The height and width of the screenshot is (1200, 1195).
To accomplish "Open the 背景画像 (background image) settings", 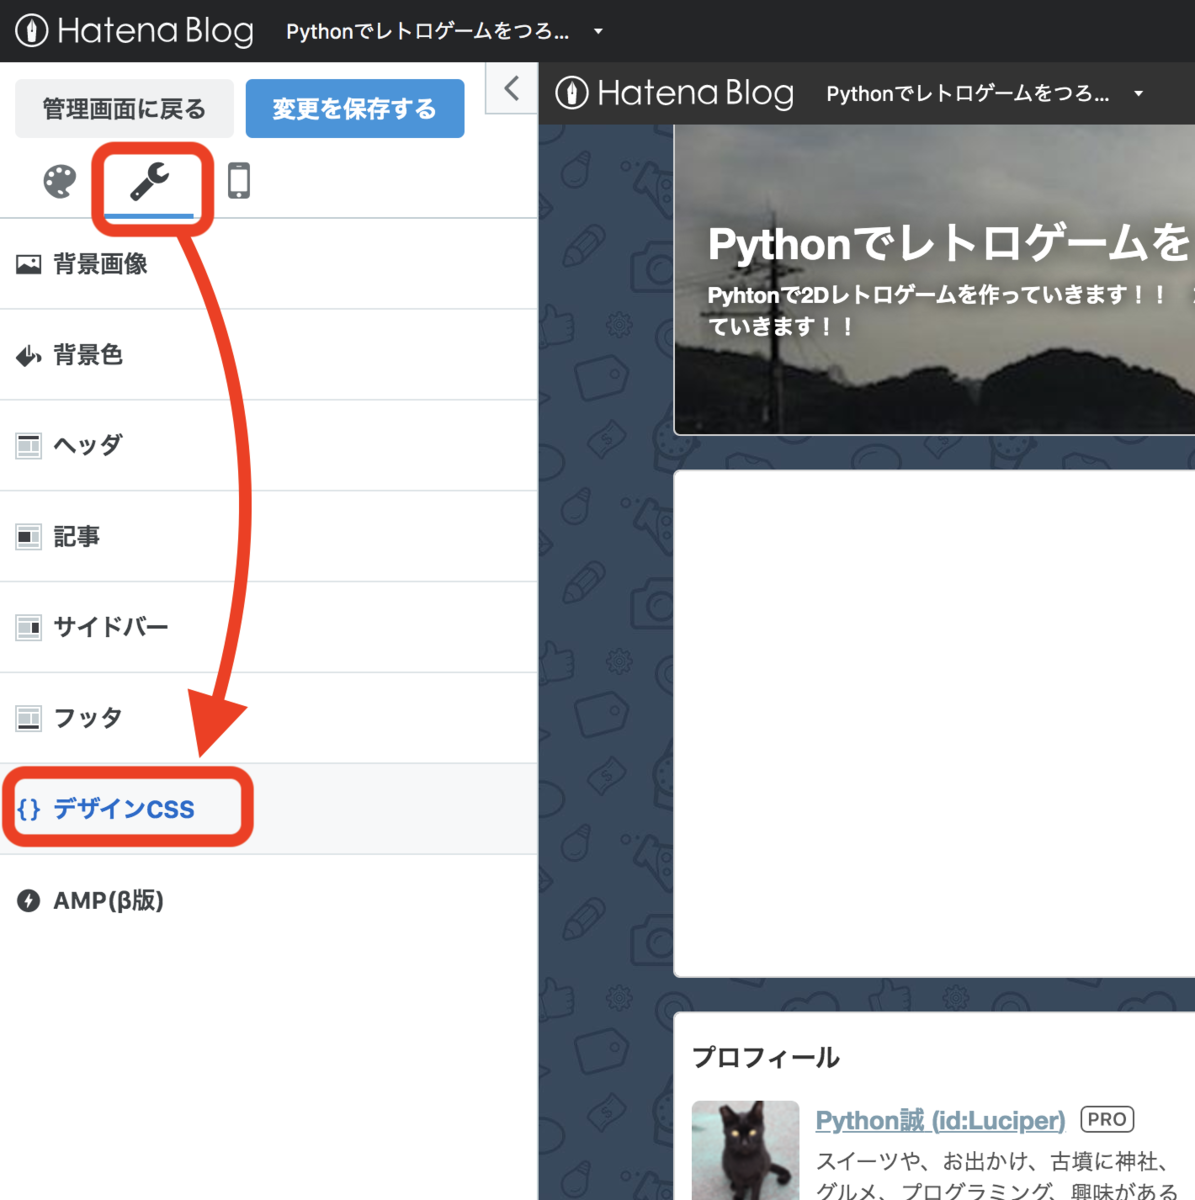I will 100,264.
